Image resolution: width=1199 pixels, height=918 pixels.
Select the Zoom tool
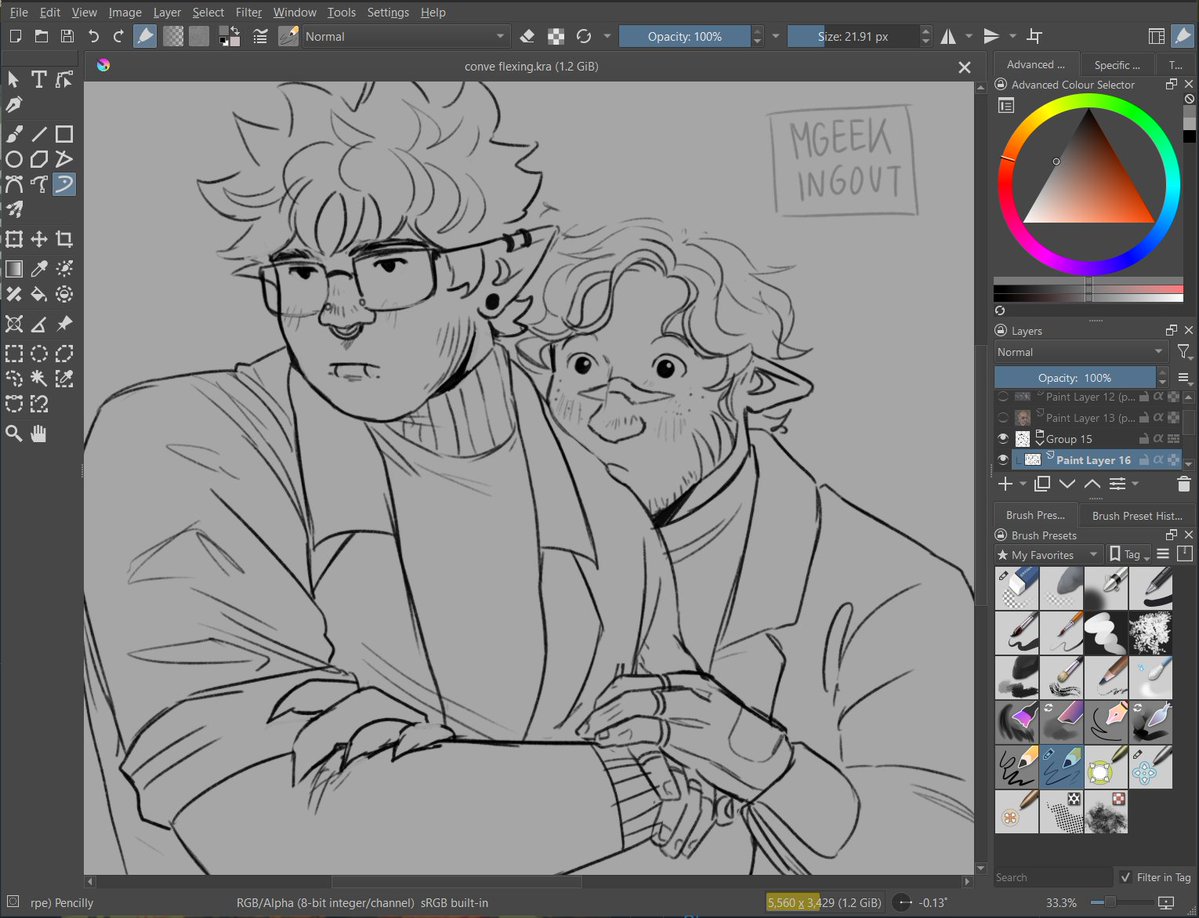(14, 433)
